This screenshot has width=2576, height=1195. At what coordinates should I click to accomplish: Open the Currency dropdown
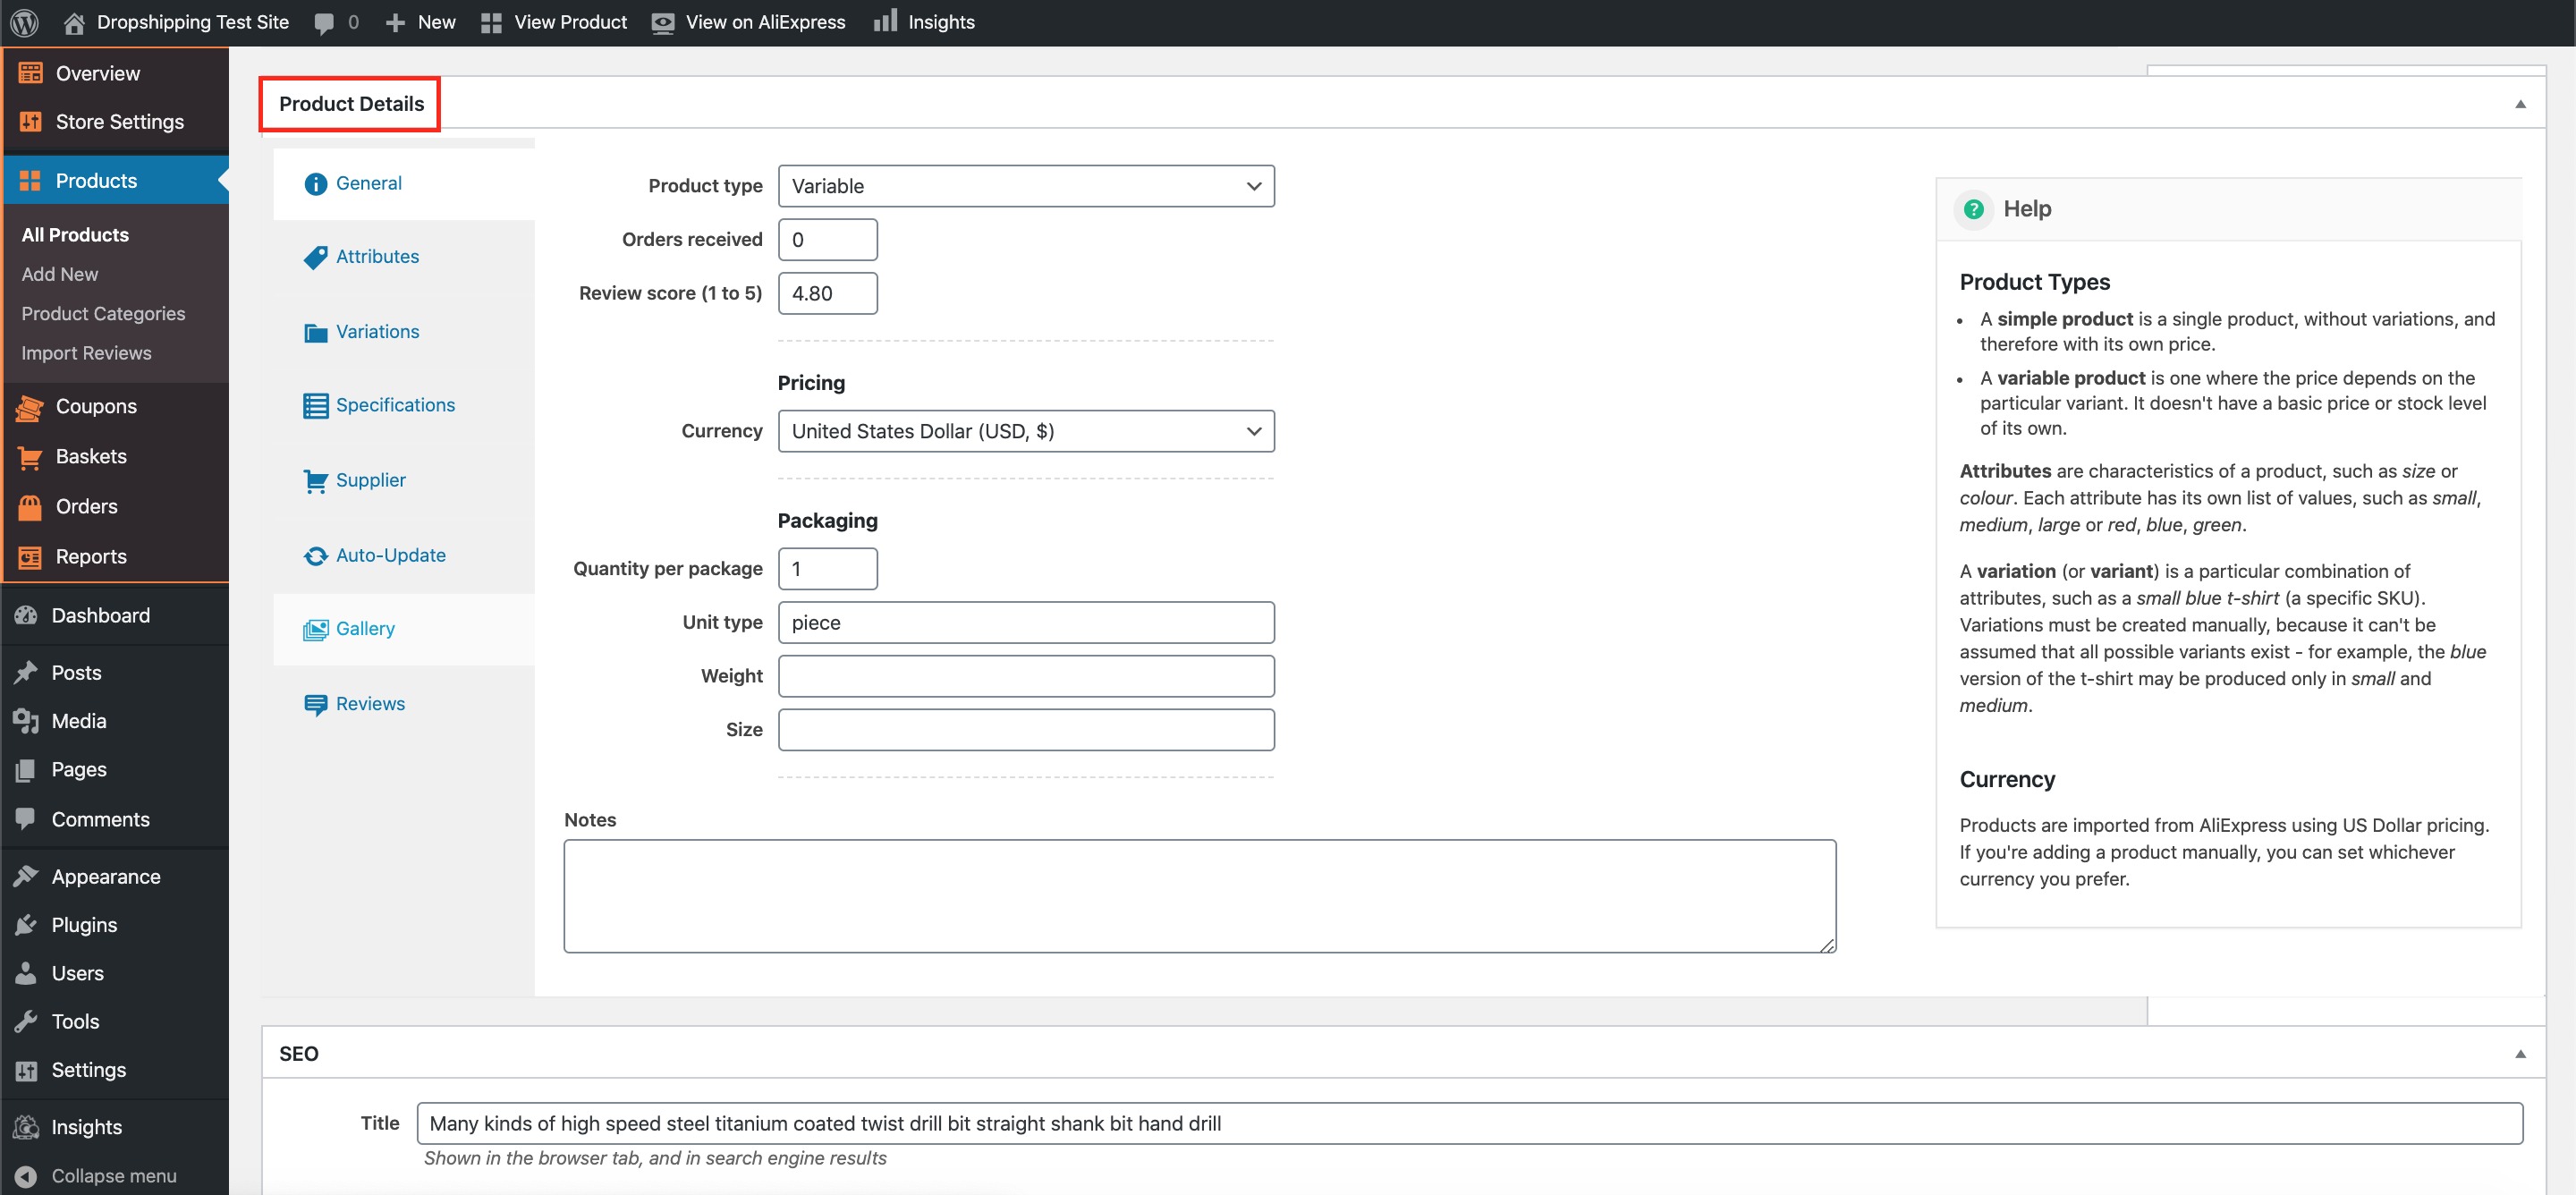point(1025,431)
